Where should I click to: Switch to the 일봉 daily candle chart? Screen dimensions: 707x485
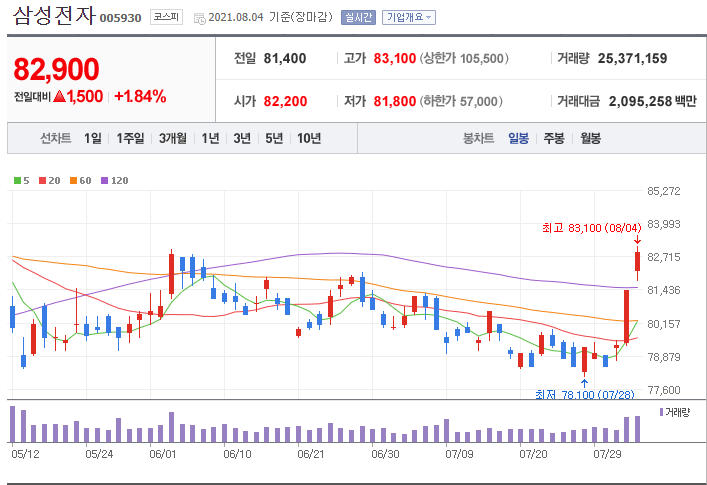[x=519, y=138]
